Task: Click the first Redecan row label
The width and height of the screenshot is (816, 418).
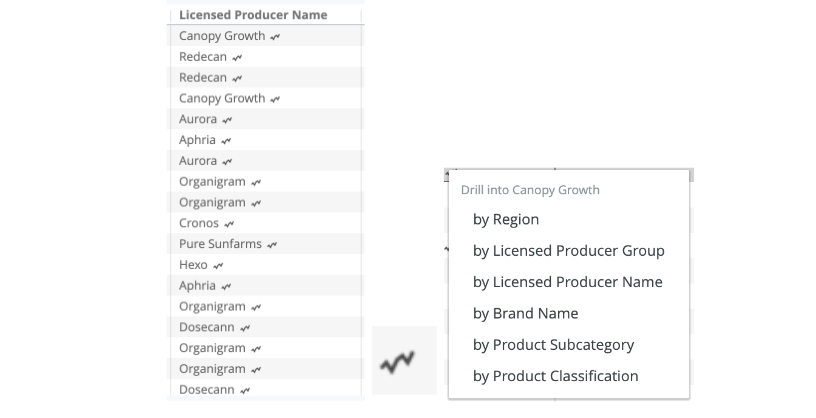Action: click(203, 57)
